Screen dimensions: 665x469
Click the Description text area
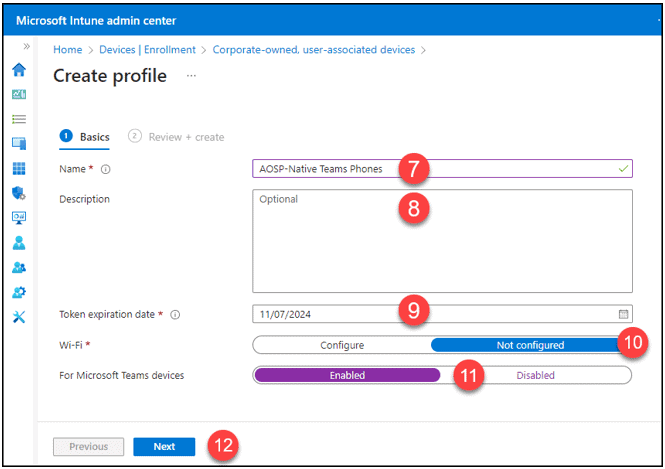click(442, 241)
